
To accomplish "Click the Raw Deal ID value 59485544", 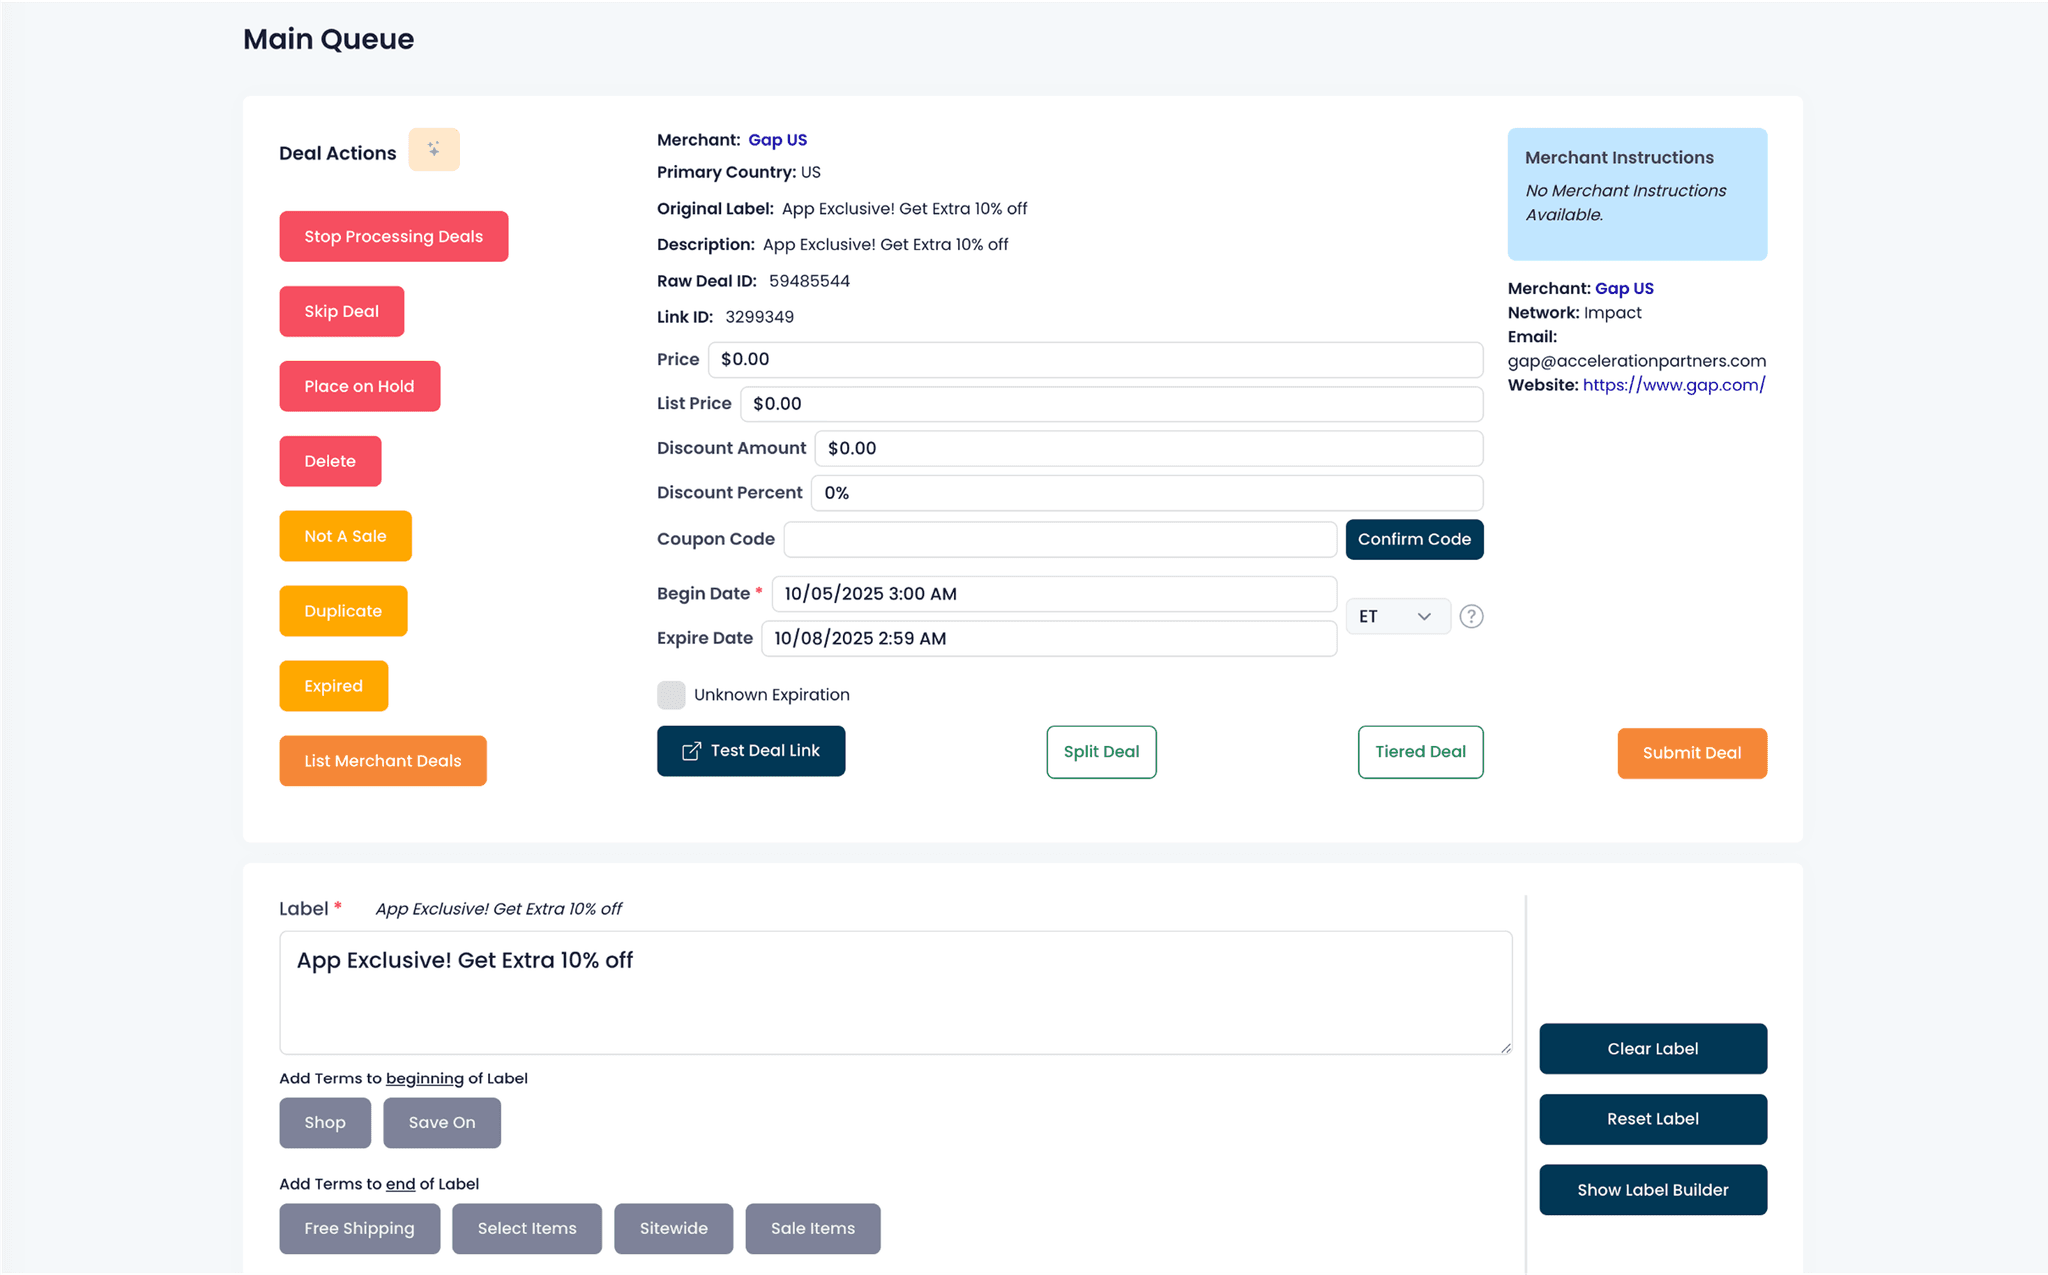I will click(x=809, y=281).
